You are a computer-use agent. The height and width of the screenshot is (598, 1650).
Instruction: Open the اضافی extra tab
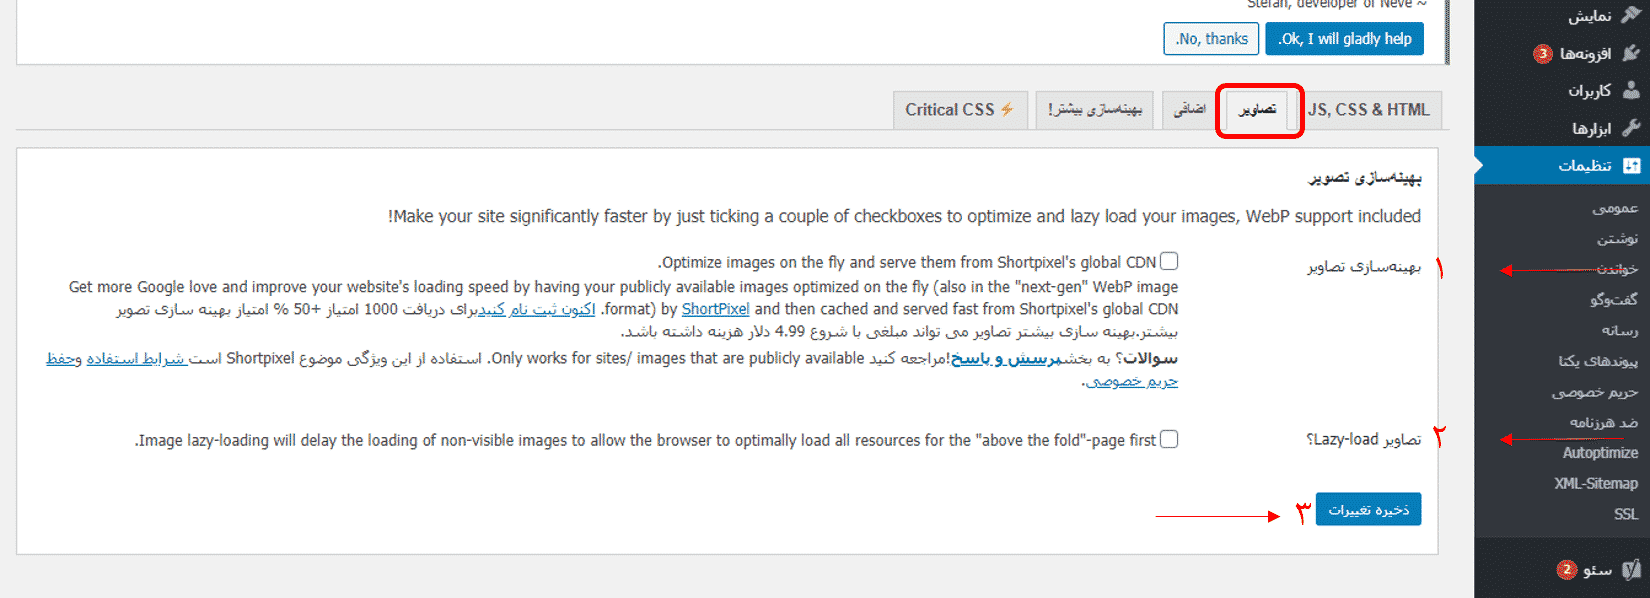pos(1190,110)
